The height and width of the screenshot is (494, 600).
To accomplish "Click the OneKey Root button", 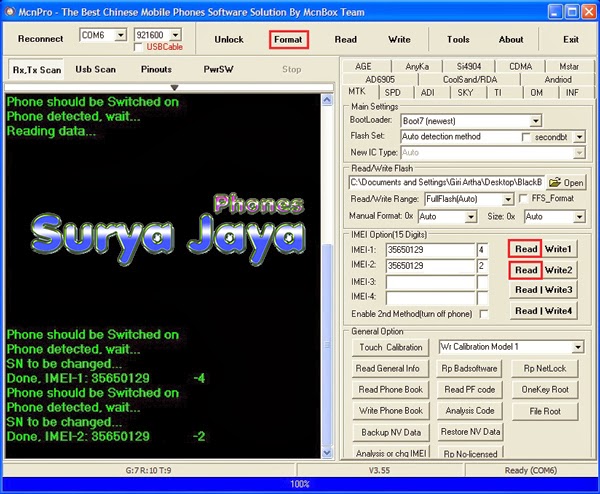I will 545,390.
